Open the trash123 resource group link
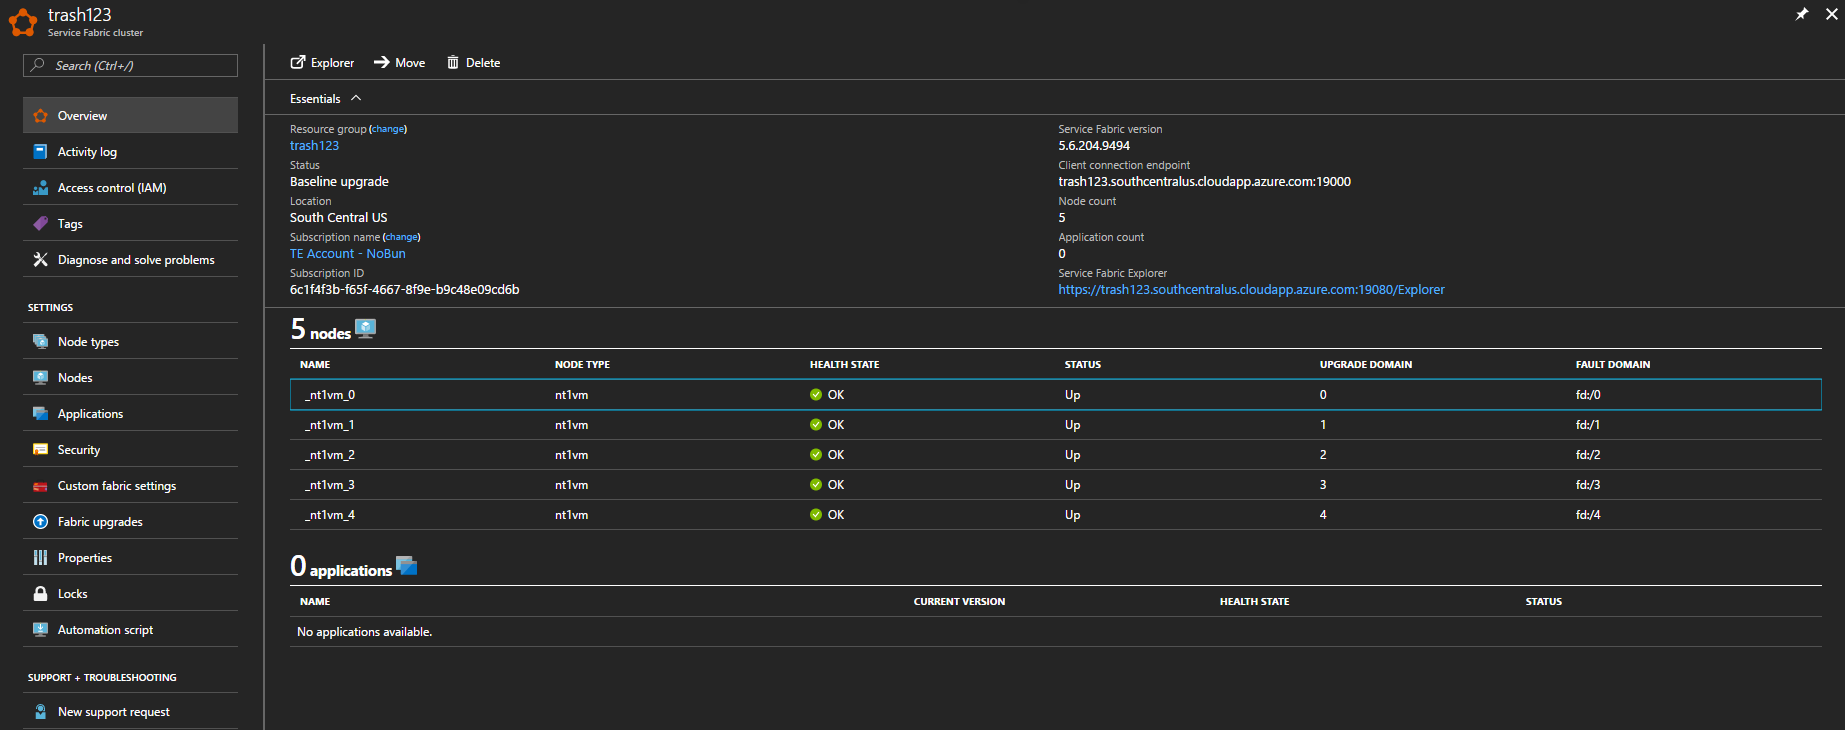The height and width of the screenshot is (730, 1845). (x=314, y=145)
